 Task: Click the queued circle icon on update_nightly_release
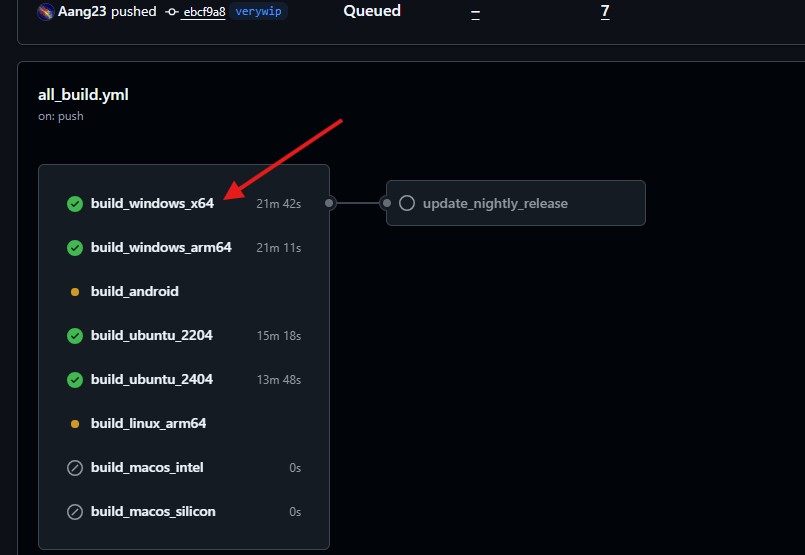point(407,203)
